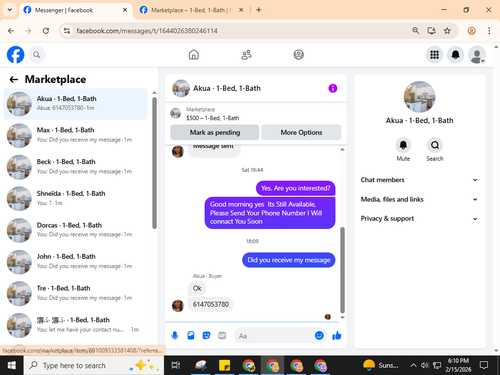Open the Friends icon in top navigation

pos(246,55)
